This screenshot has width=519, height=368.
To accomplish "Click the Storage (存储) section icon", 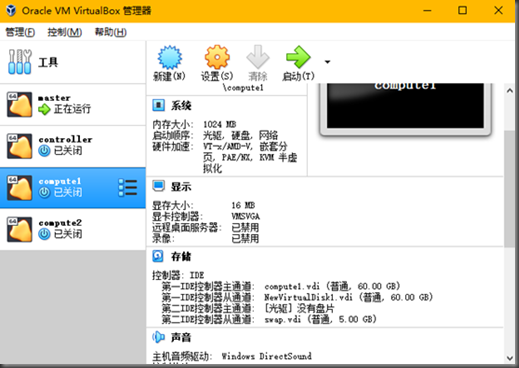I will [158, 256].
